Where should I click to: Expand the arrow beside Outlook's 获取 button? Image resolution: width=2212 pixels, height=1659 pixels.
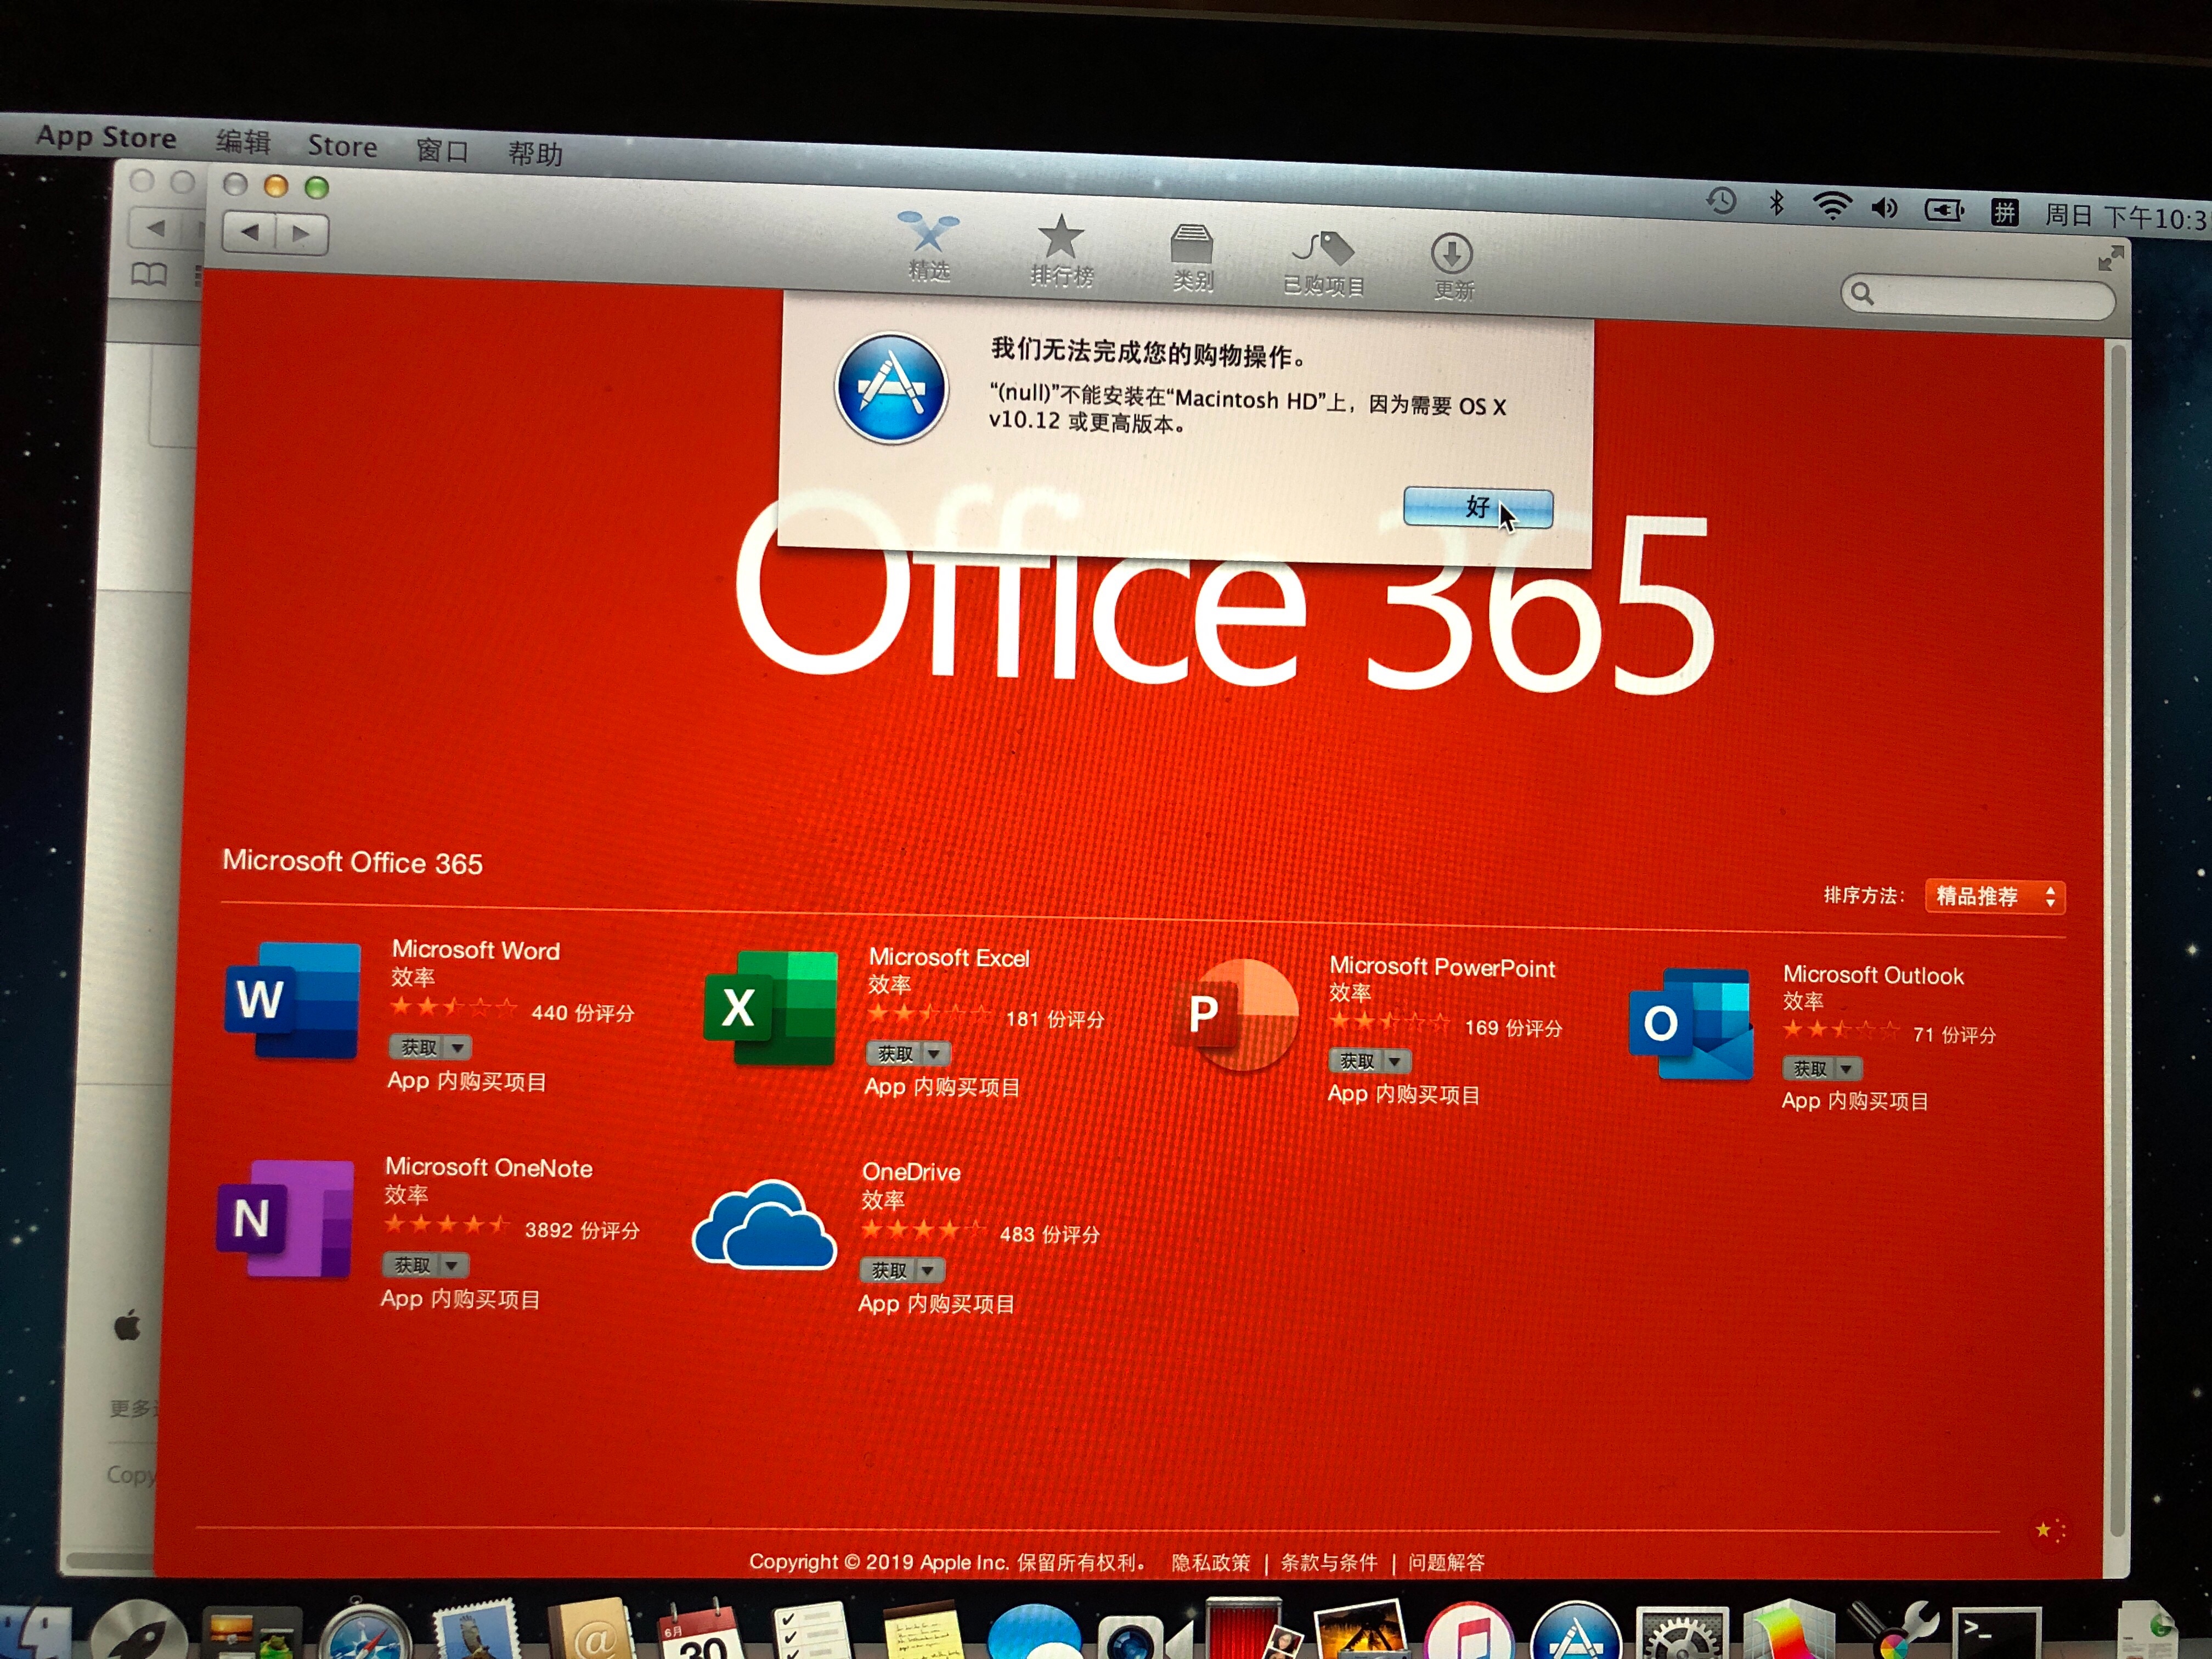point(1847,1069)
